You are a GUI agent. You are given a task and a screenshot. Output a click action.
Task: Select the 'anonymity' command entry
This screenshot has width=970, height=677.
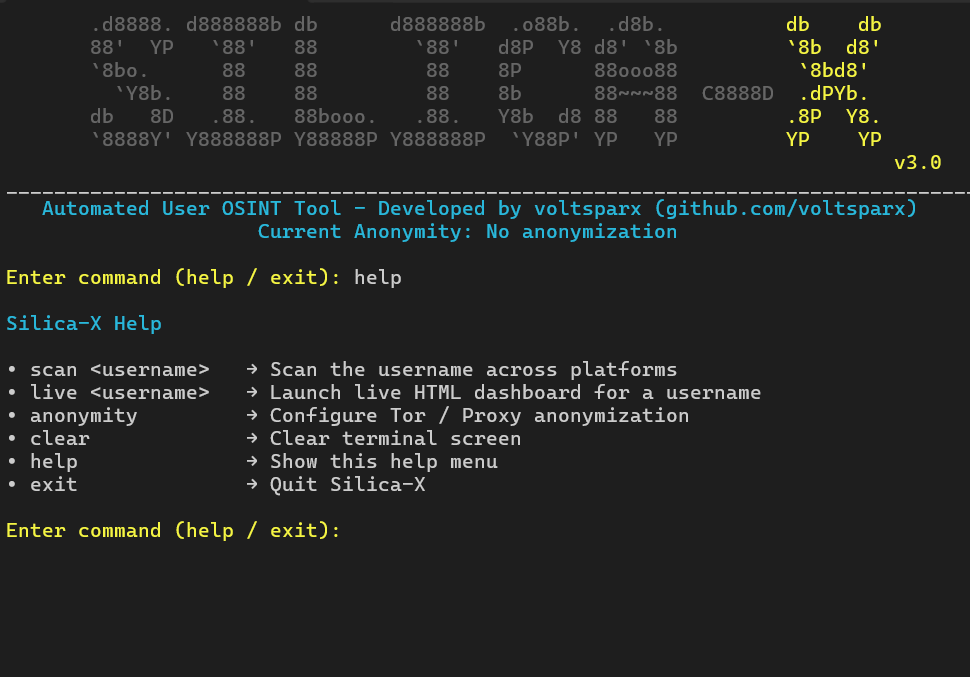[x=84, y=416]
